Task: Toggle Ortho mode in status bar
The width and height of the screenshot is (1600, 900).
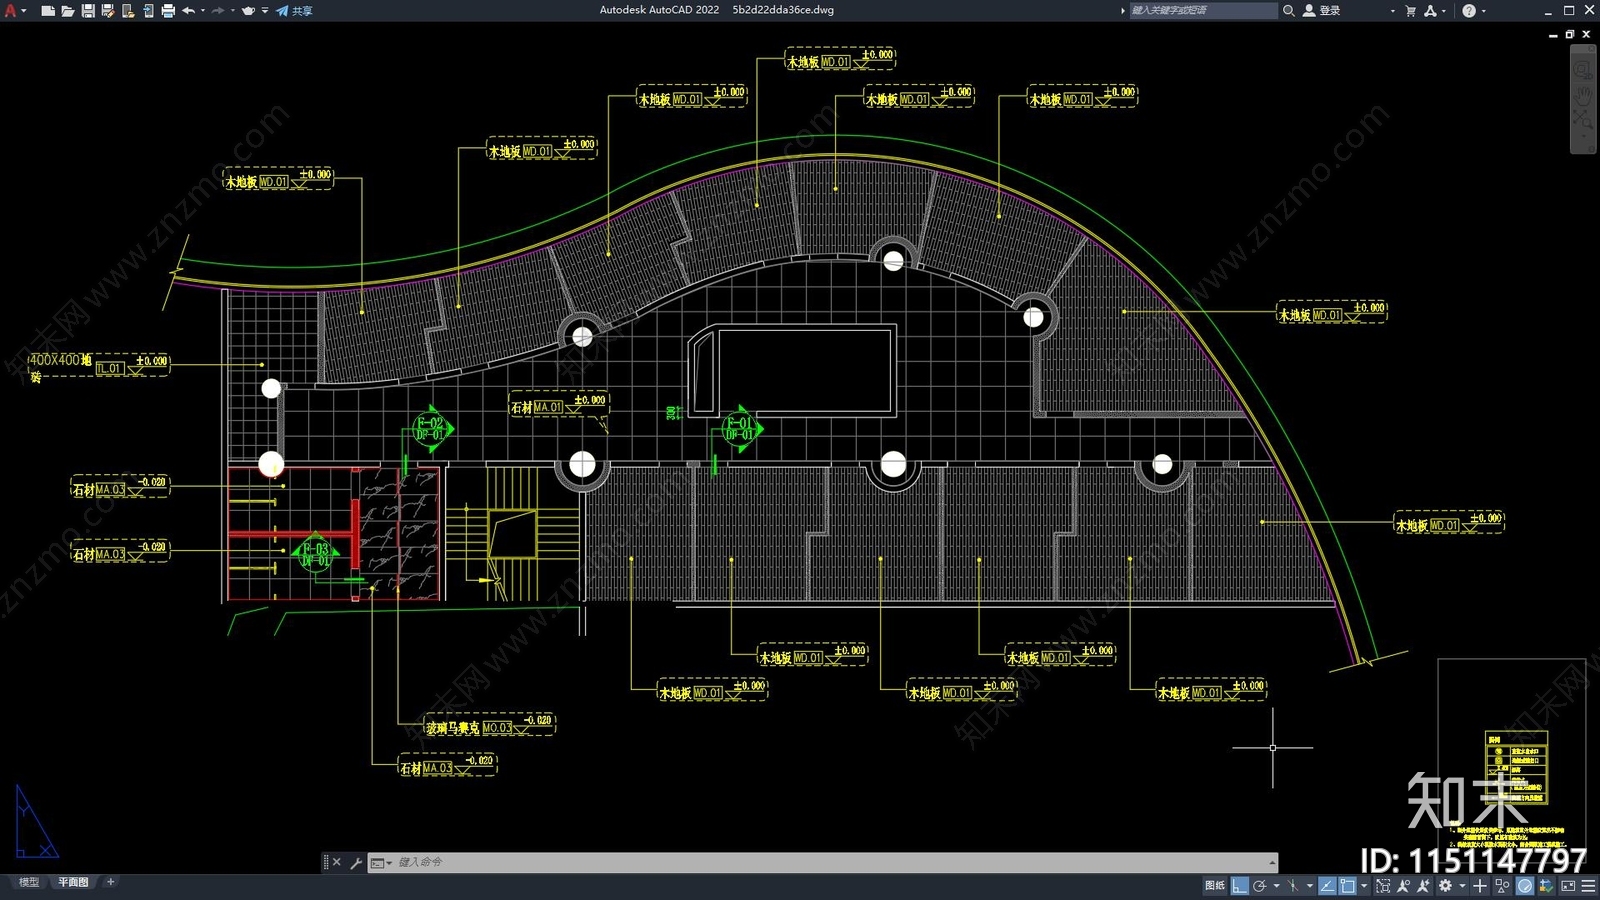Action: click(x=1240, y=885)
